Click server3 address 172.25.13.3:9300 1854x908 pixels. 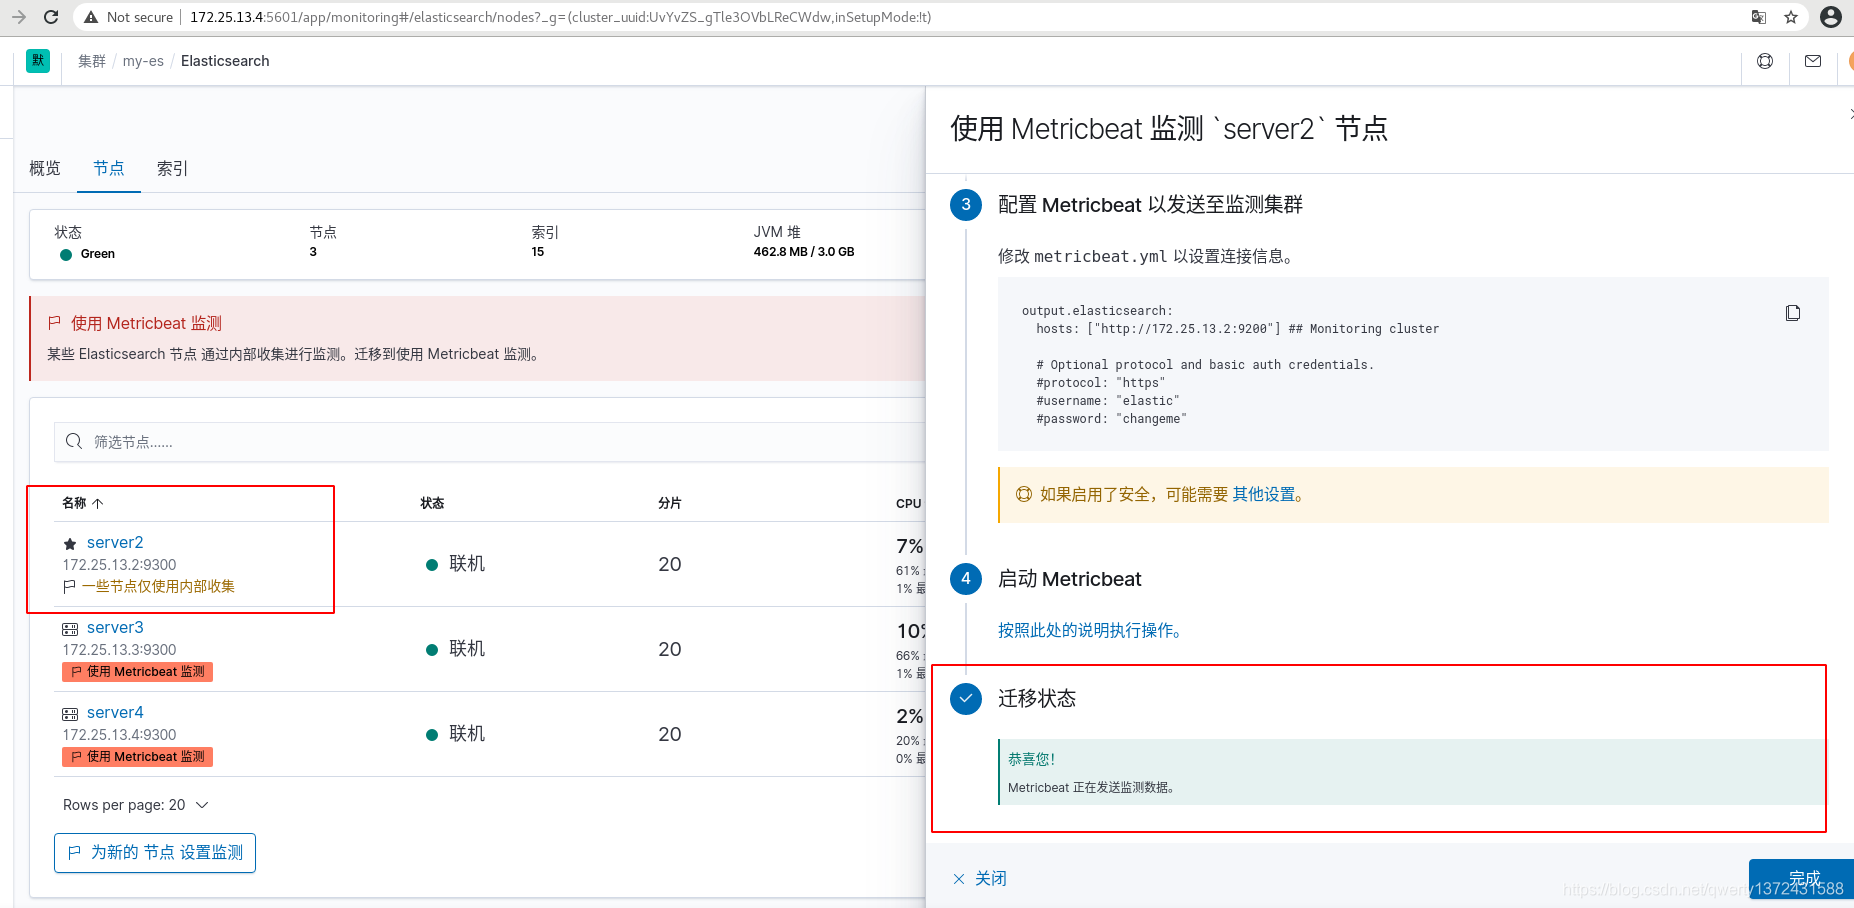[x=119, y=650]
